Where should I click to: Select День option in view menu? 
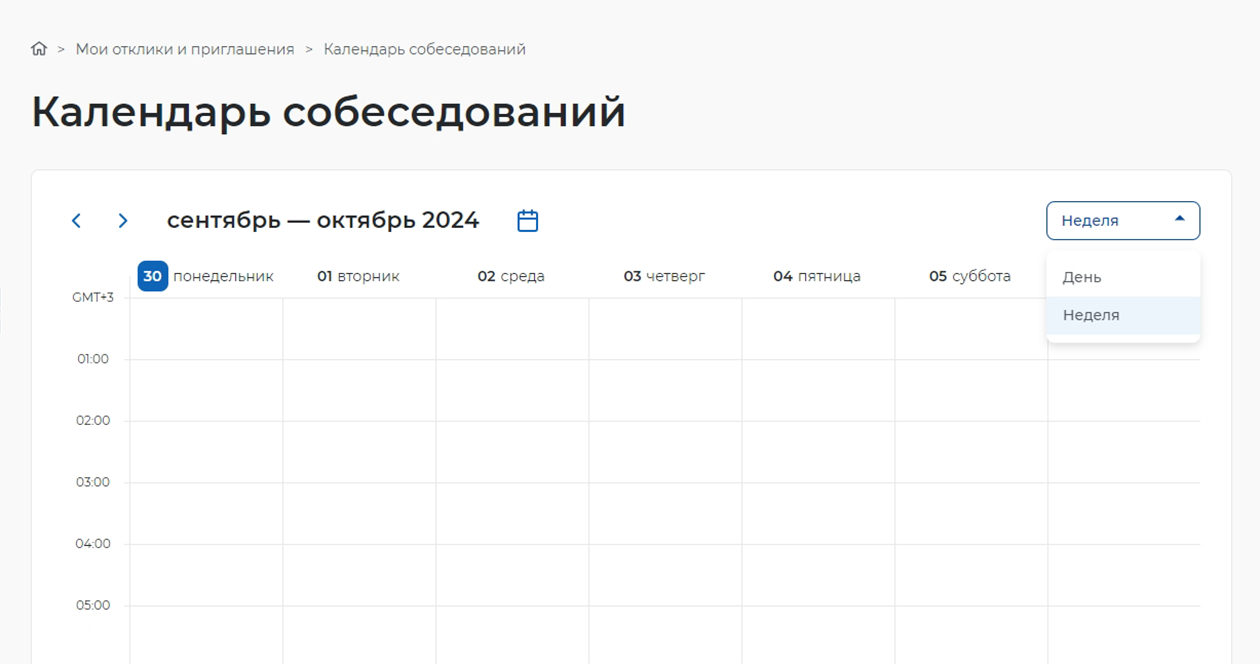tap(1123, 277)
